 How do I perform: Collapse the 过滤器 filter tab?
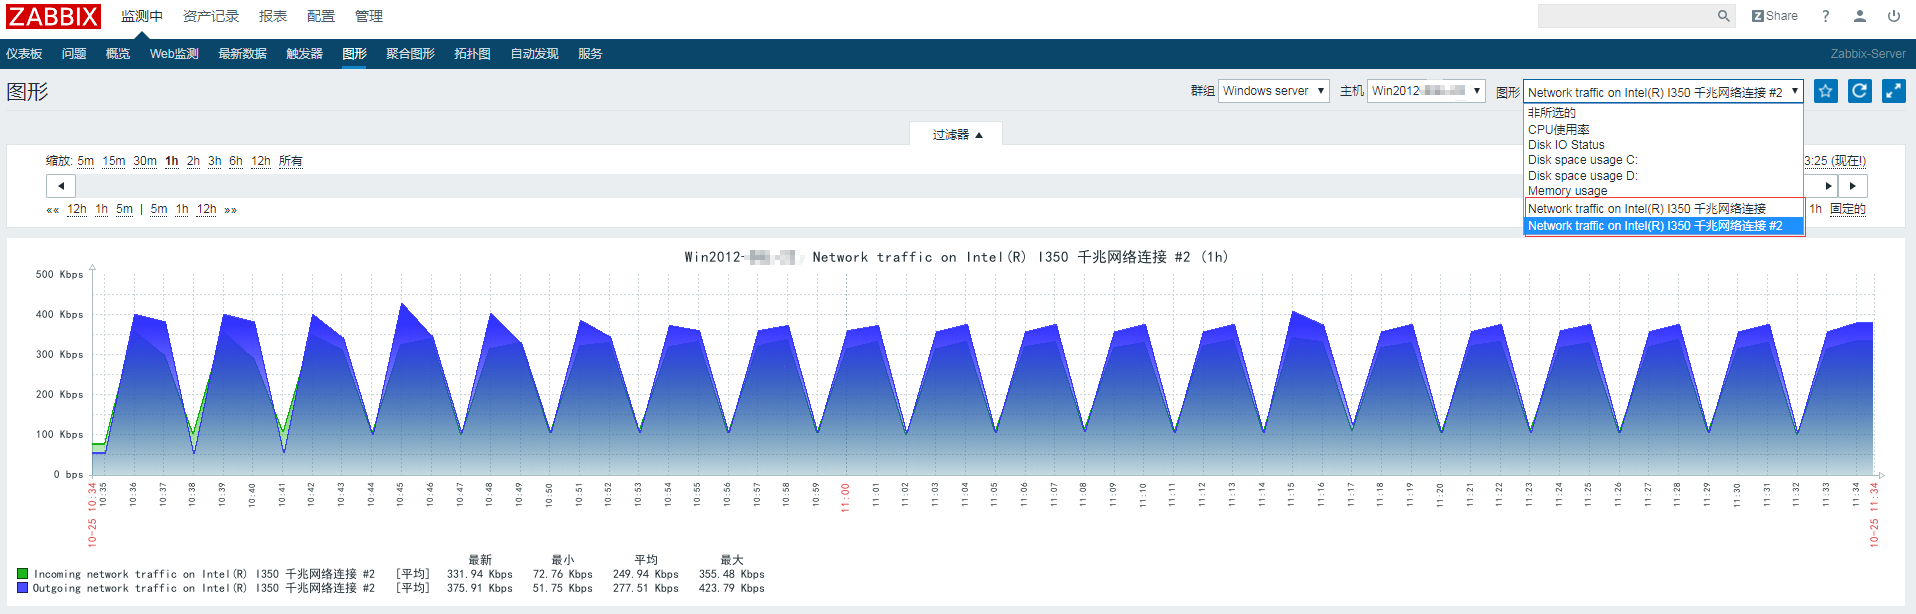[956, 134]
